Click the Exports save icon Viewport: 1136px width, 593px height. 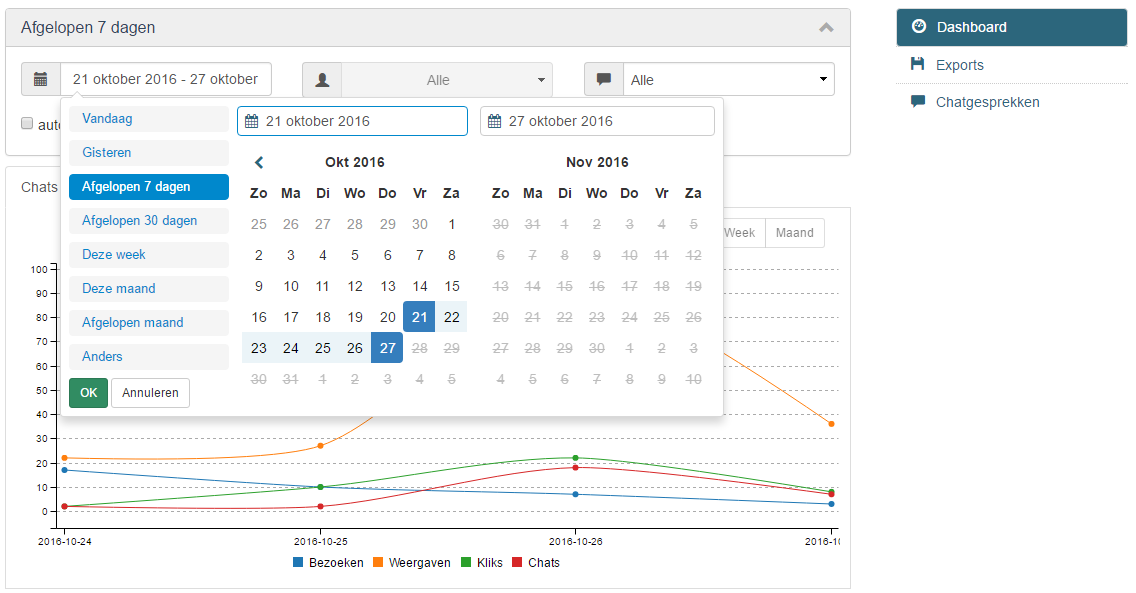(918, 65)
